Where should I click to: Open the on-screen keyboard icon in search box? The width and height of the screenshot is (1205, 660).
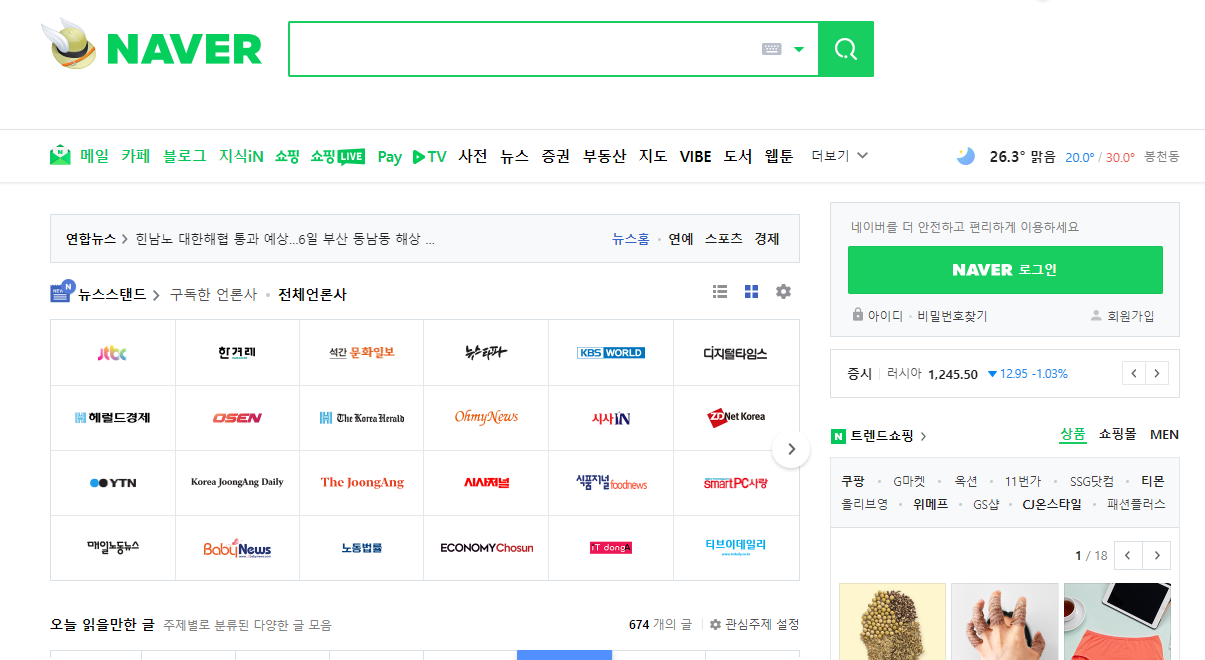pyautogui.click(x=771, y=49)
